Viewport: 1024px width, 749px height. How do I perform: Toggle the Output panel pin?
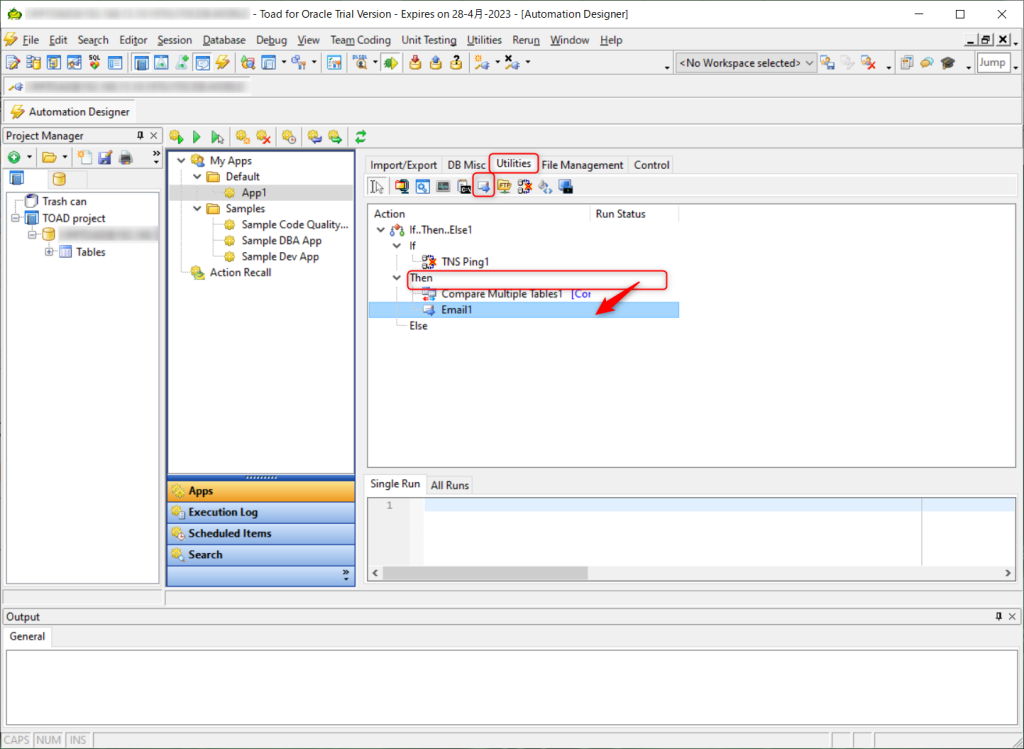[x=999, y=616]
